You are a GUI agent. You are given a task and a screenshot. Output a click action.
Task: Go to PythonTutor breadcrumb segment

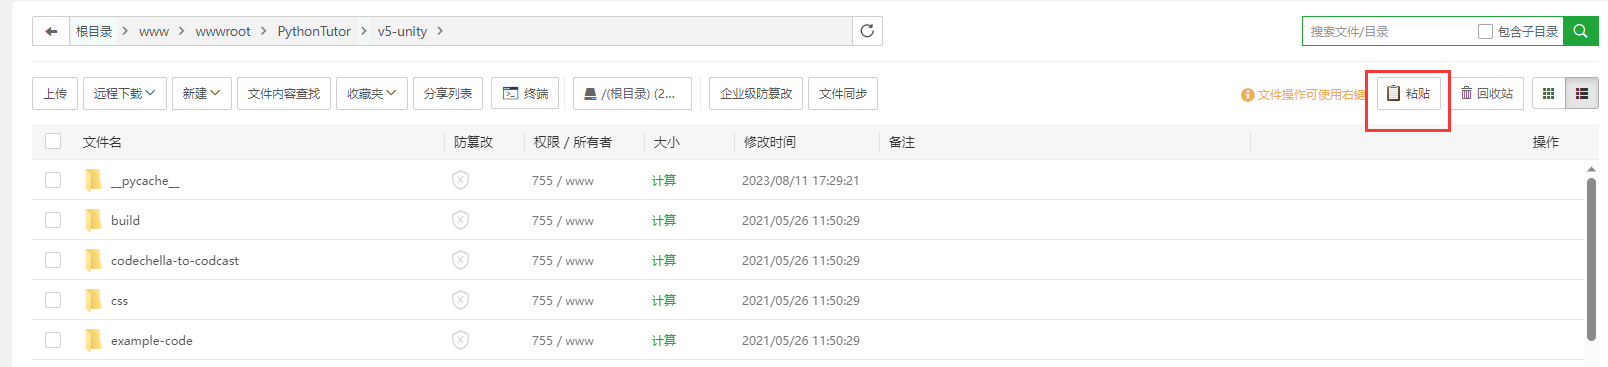(x=314, y=31)
